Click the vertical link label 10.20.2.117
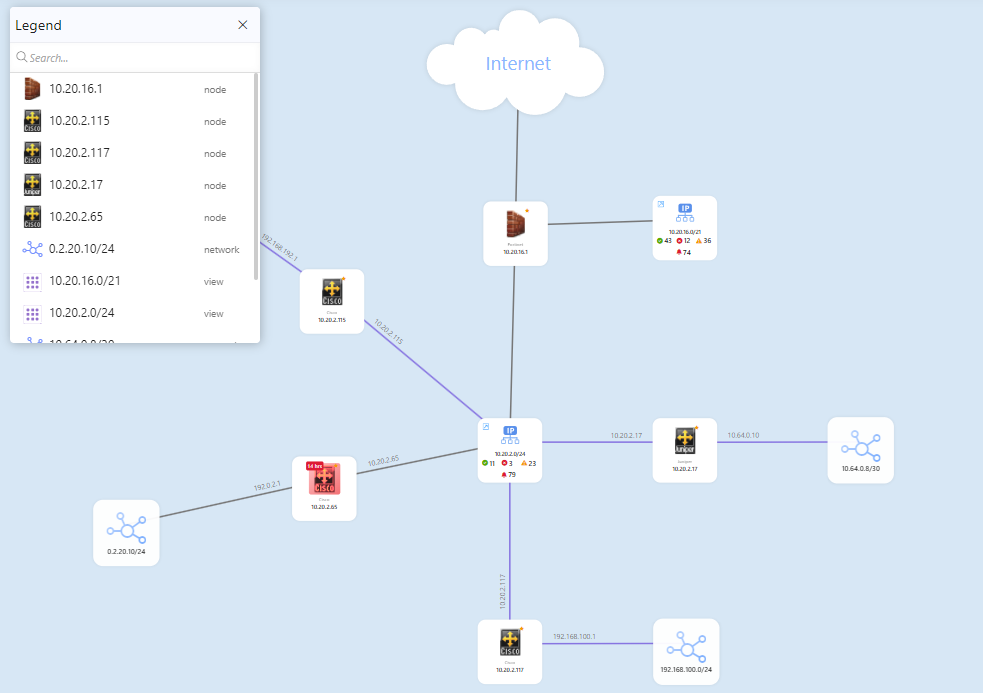 point(502,591)
